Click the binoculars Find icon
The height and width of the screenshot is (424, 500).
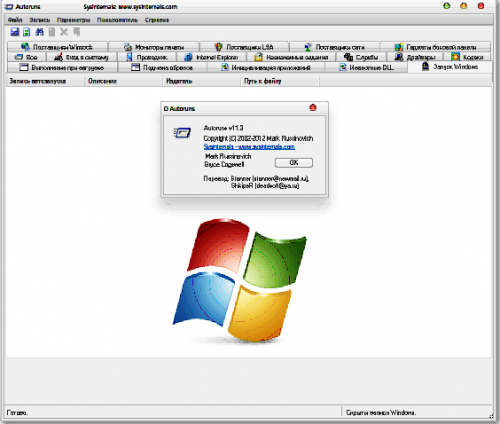click(x=39, y=32)
